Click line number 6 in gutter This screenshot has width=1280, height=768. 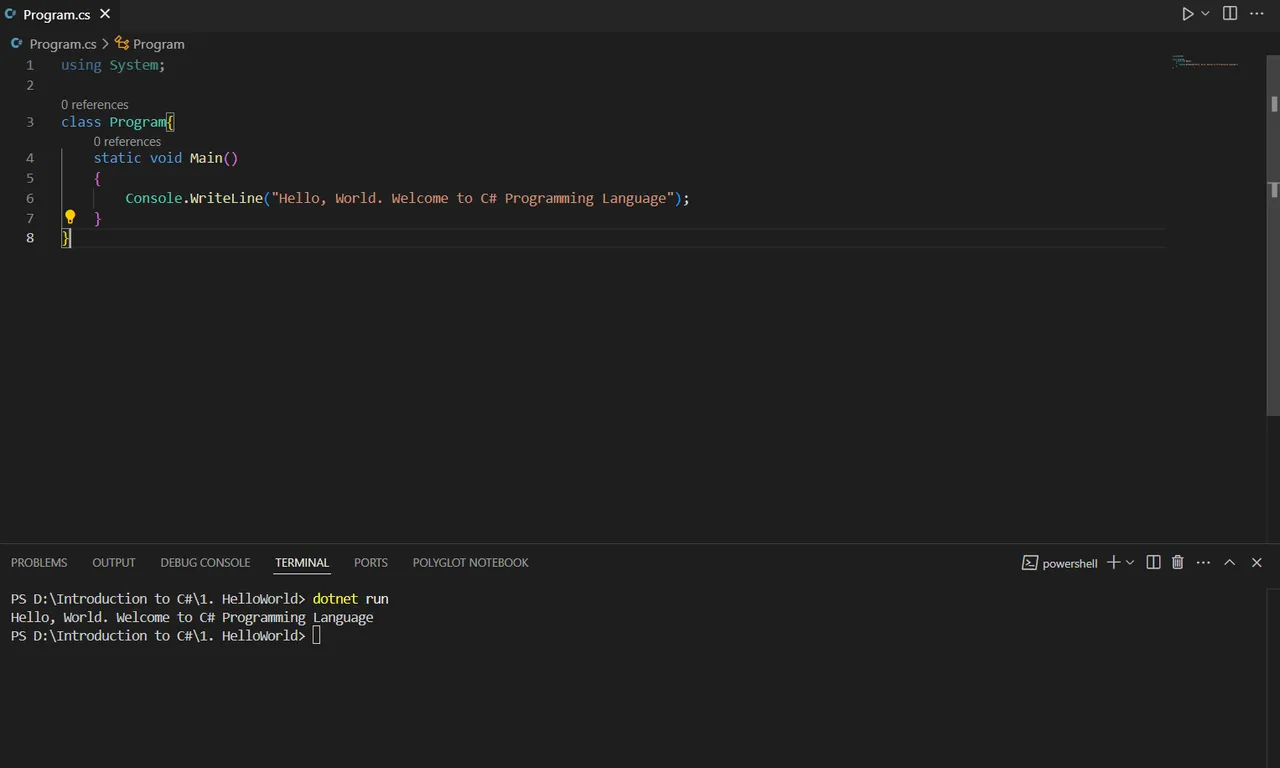30,198
